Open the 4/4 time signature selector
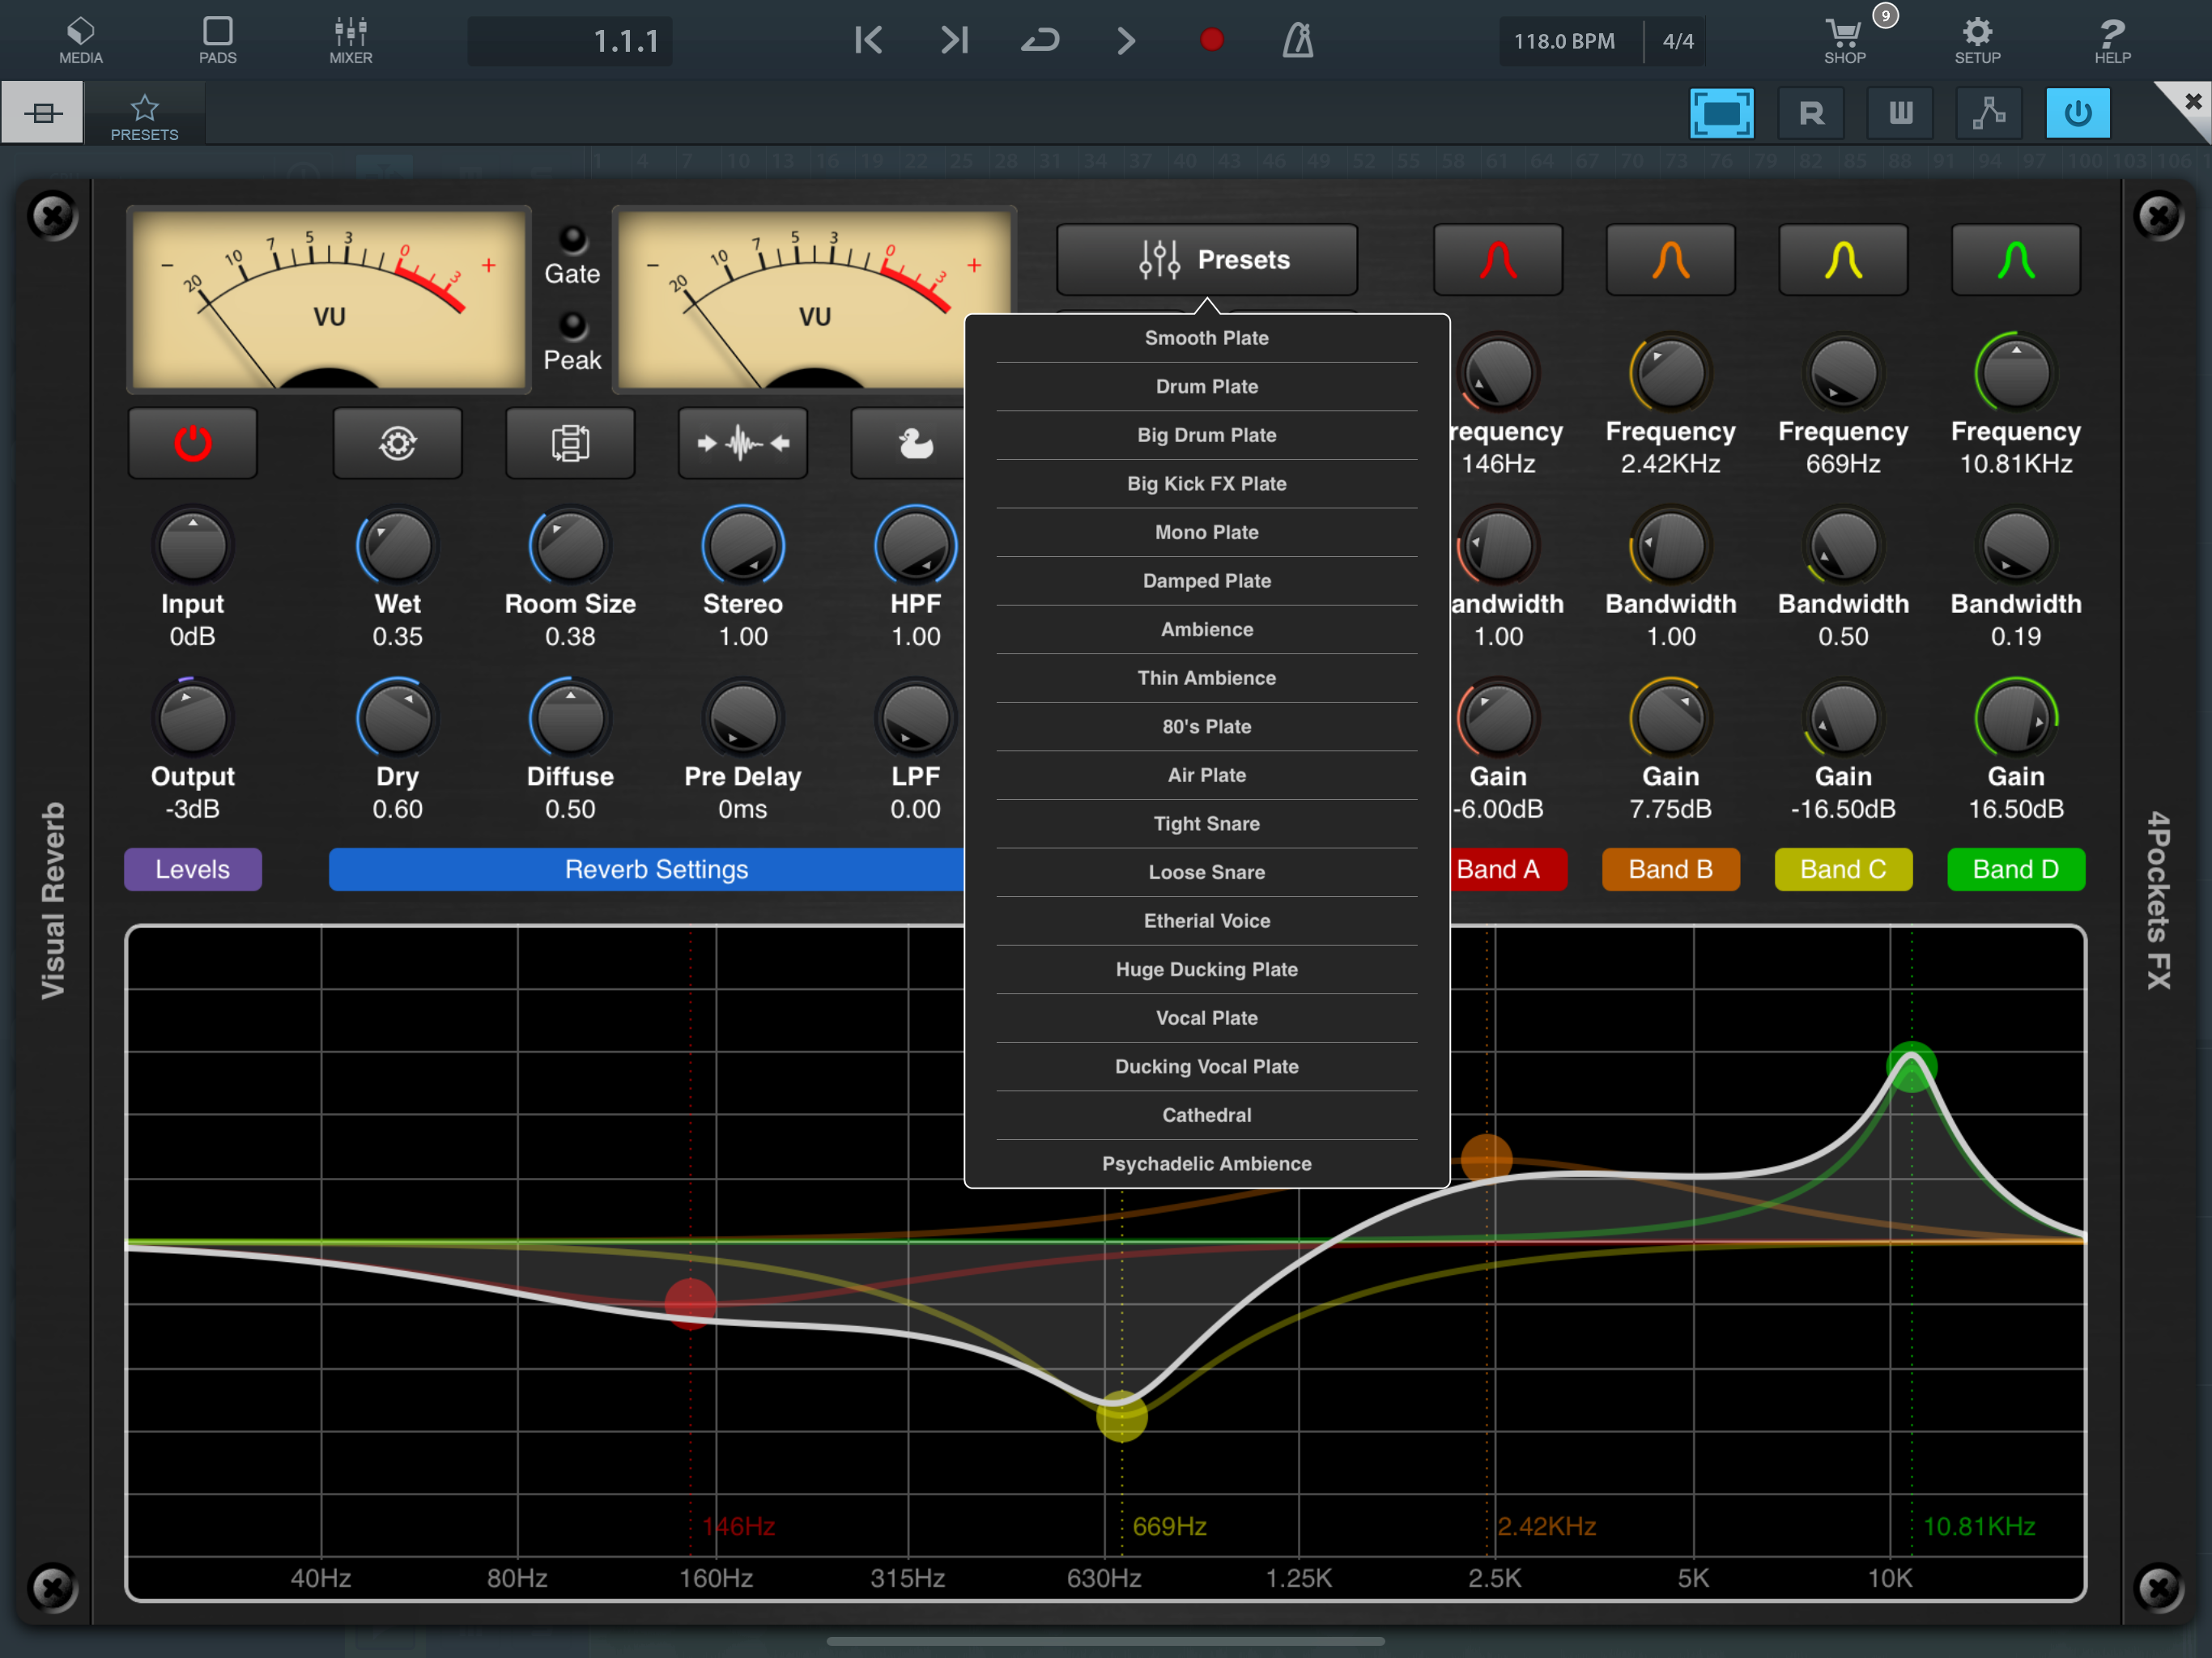Image resolution: width=2212 pixels, height=1658 pixels. pos(1677,41)
